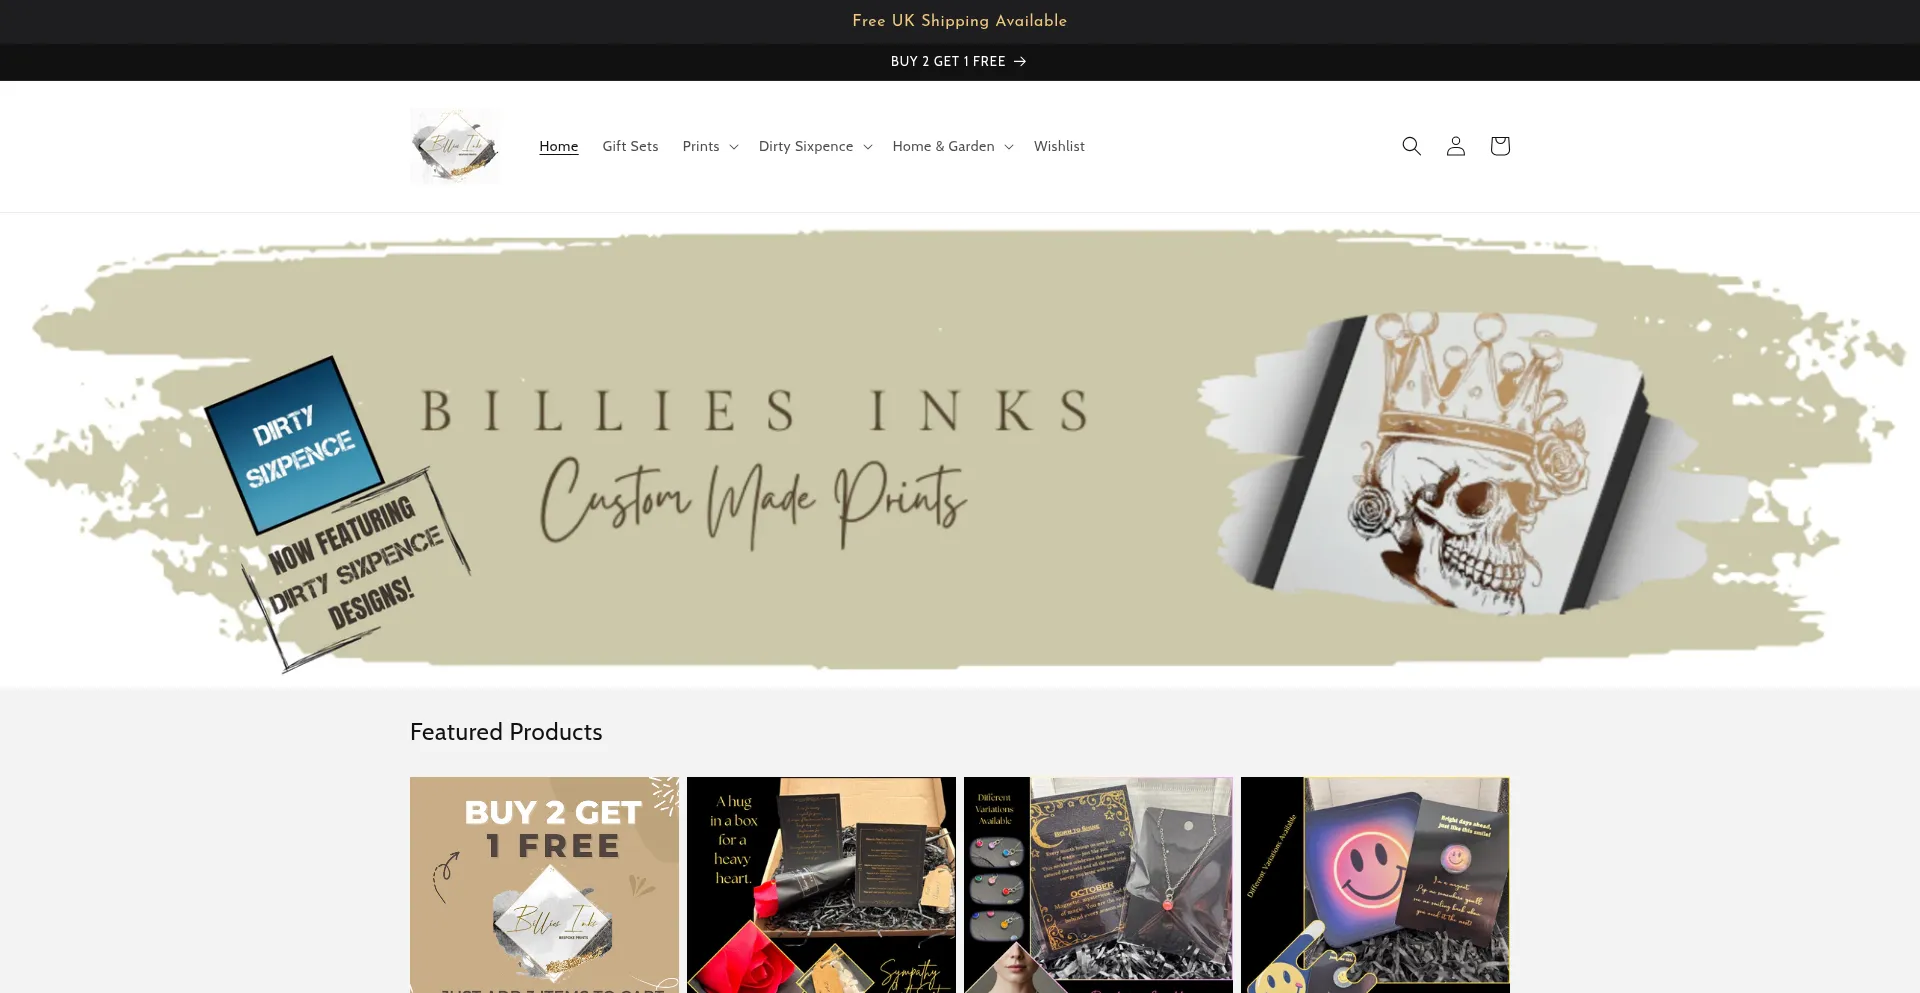Expand the Dirty Sixpence menu chevron
This screenshot has width=1920, height=993.
point(868,147)
